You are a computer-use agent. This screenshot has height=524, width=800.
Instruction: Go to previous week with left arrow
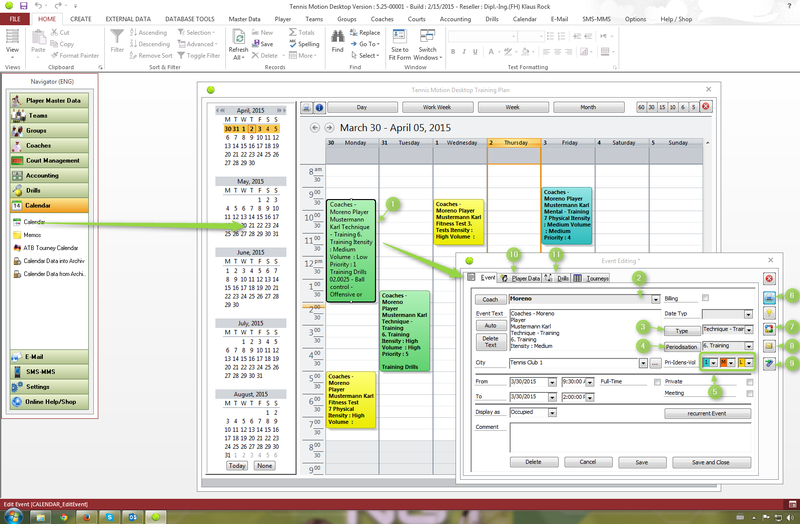pyautogui.click(x=316, y=128)
